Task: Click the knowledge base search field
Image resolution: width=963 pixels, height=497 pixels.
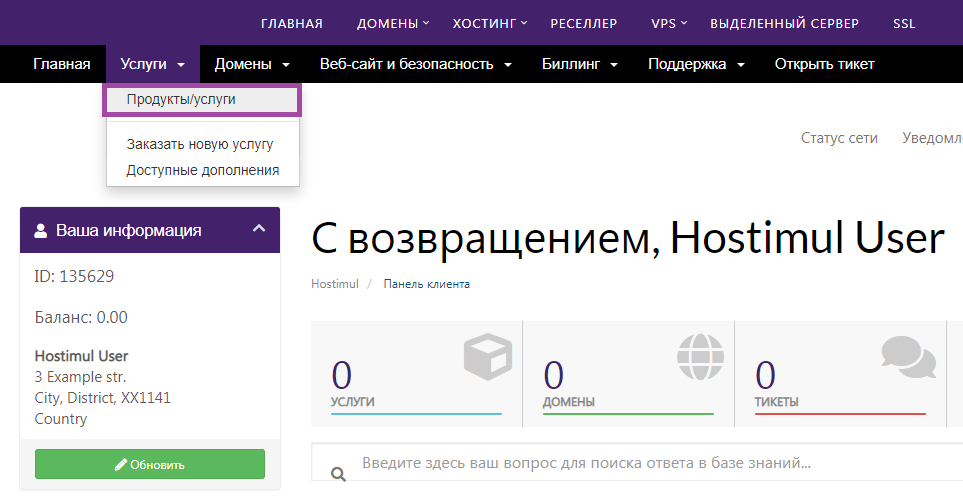Action: 640,464
